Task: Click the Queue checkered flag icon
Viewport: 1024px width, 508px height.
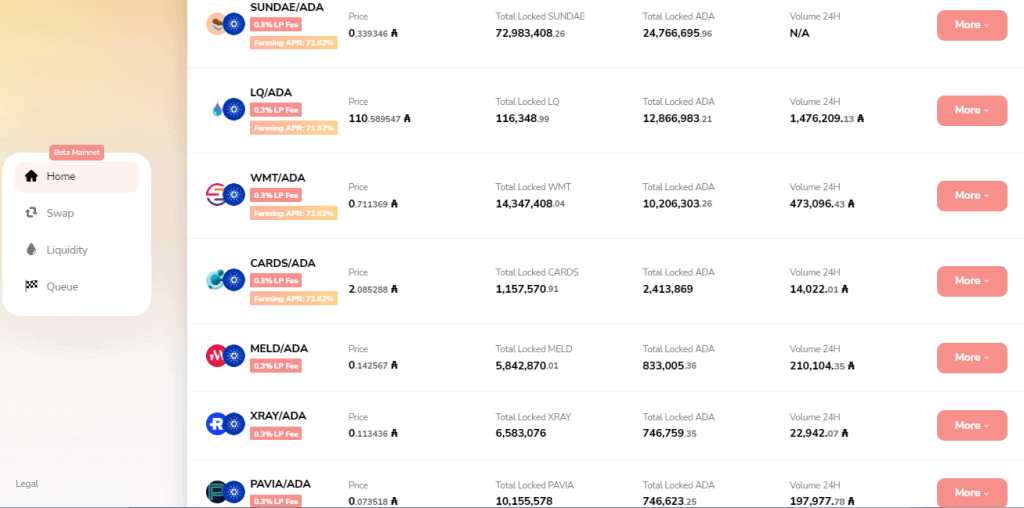Action: (31, 287)
